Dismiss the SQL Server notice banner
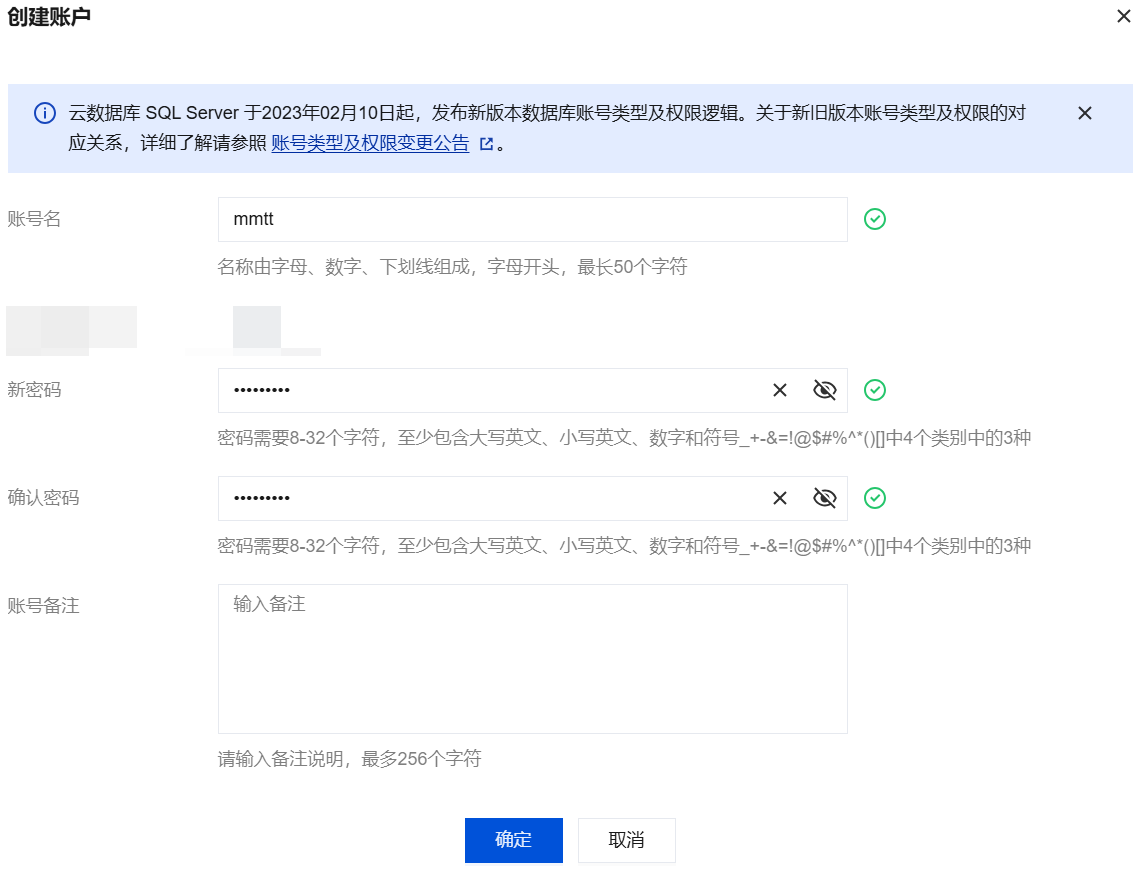Image resolution: width=1138 pixels, height=875 pixels. click(x=1084, y=113)
